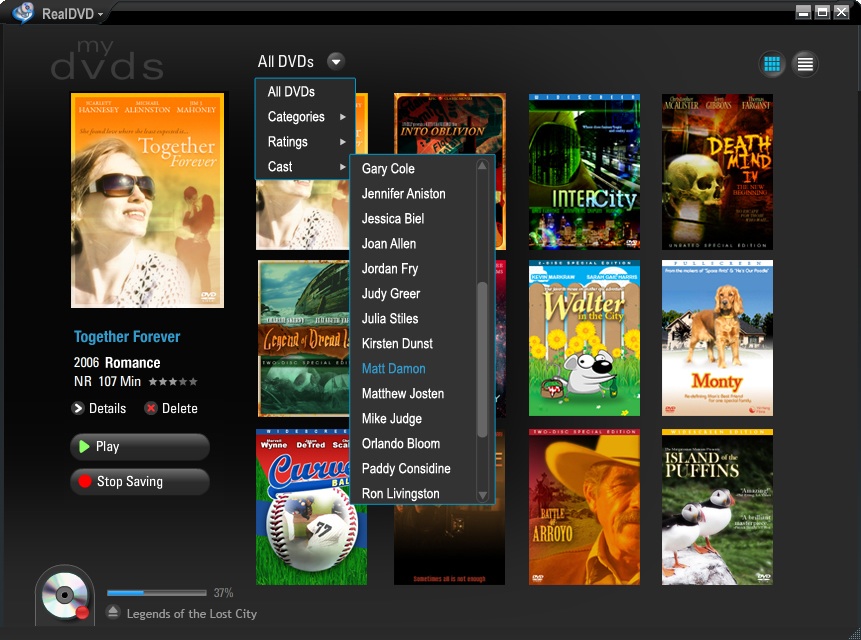Expand the Categories submenu arrow

[x=343, y=116]
